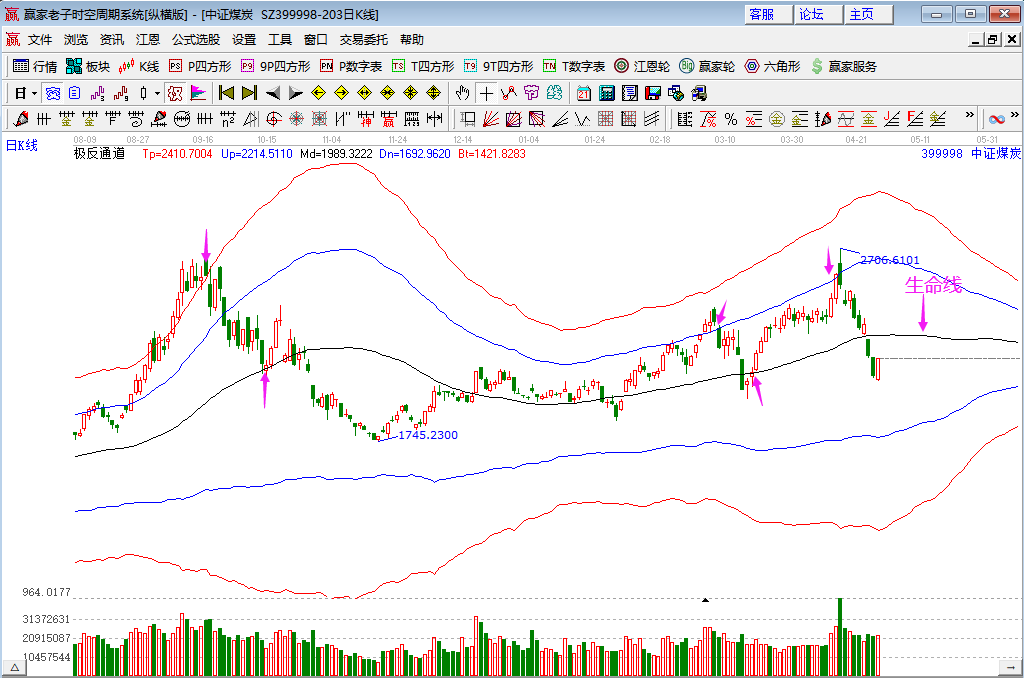
Task: Open the 交易委托 menu
Action: 364,40
